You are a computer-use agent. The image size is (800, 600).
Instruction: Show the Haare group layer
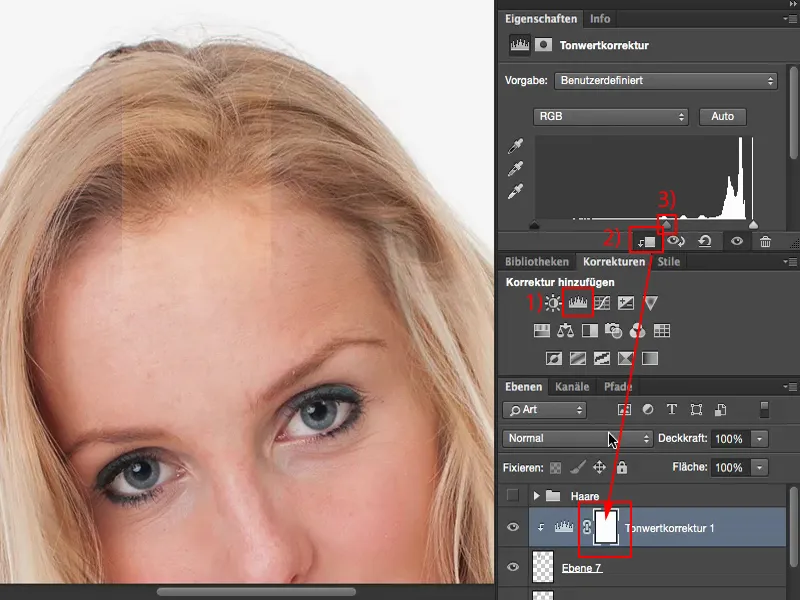pos(513,495)
